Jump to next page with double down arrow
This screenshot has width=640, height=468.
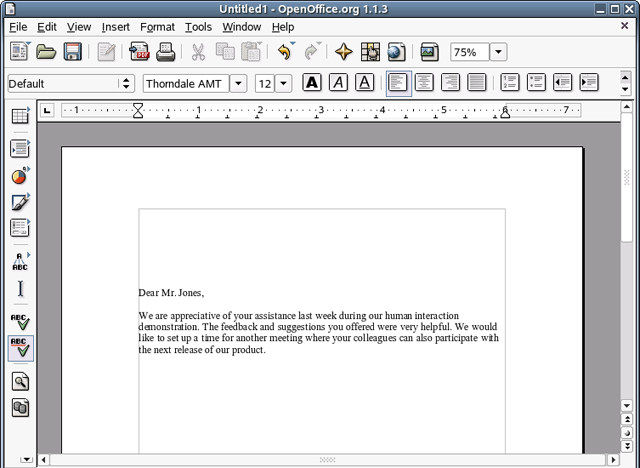click(627, 446)
